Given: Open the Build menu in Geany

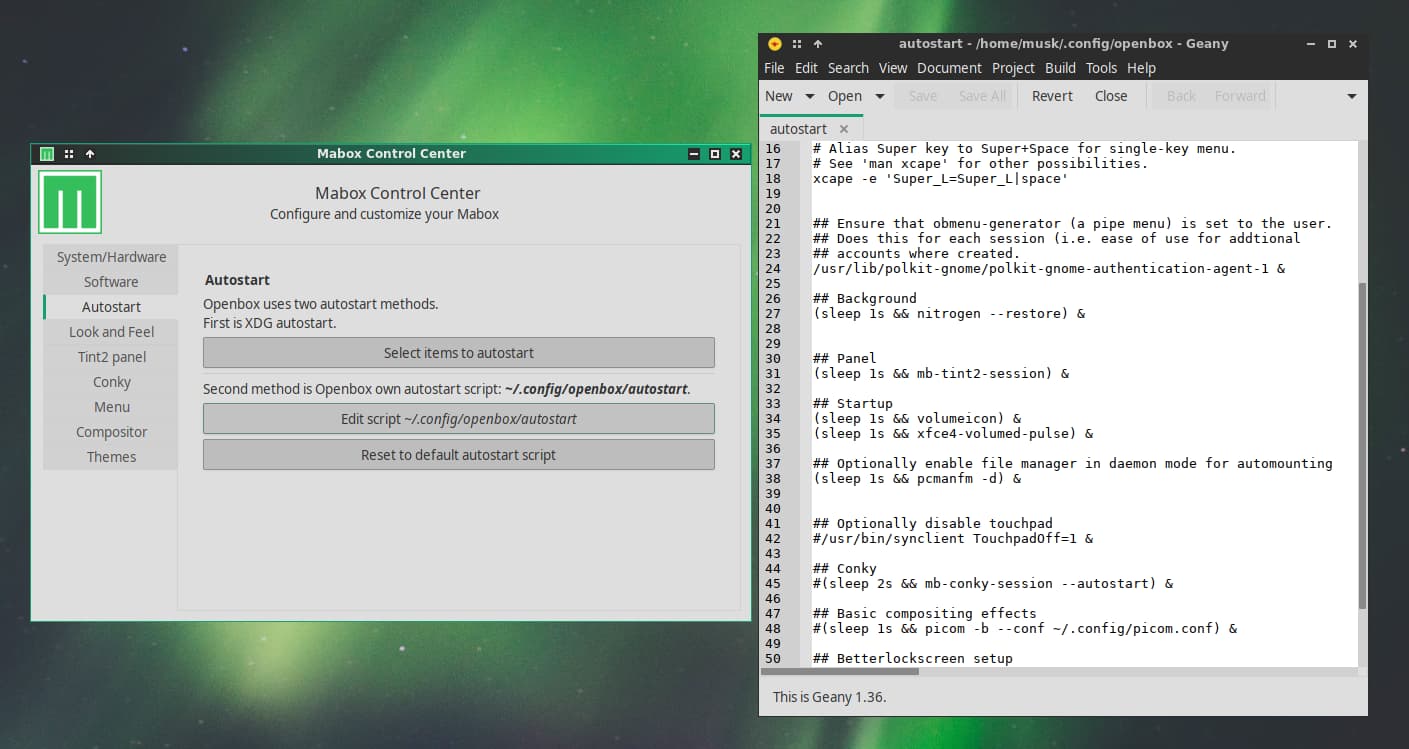Looking at the screenshot, I should click(x=1060, y=68).
